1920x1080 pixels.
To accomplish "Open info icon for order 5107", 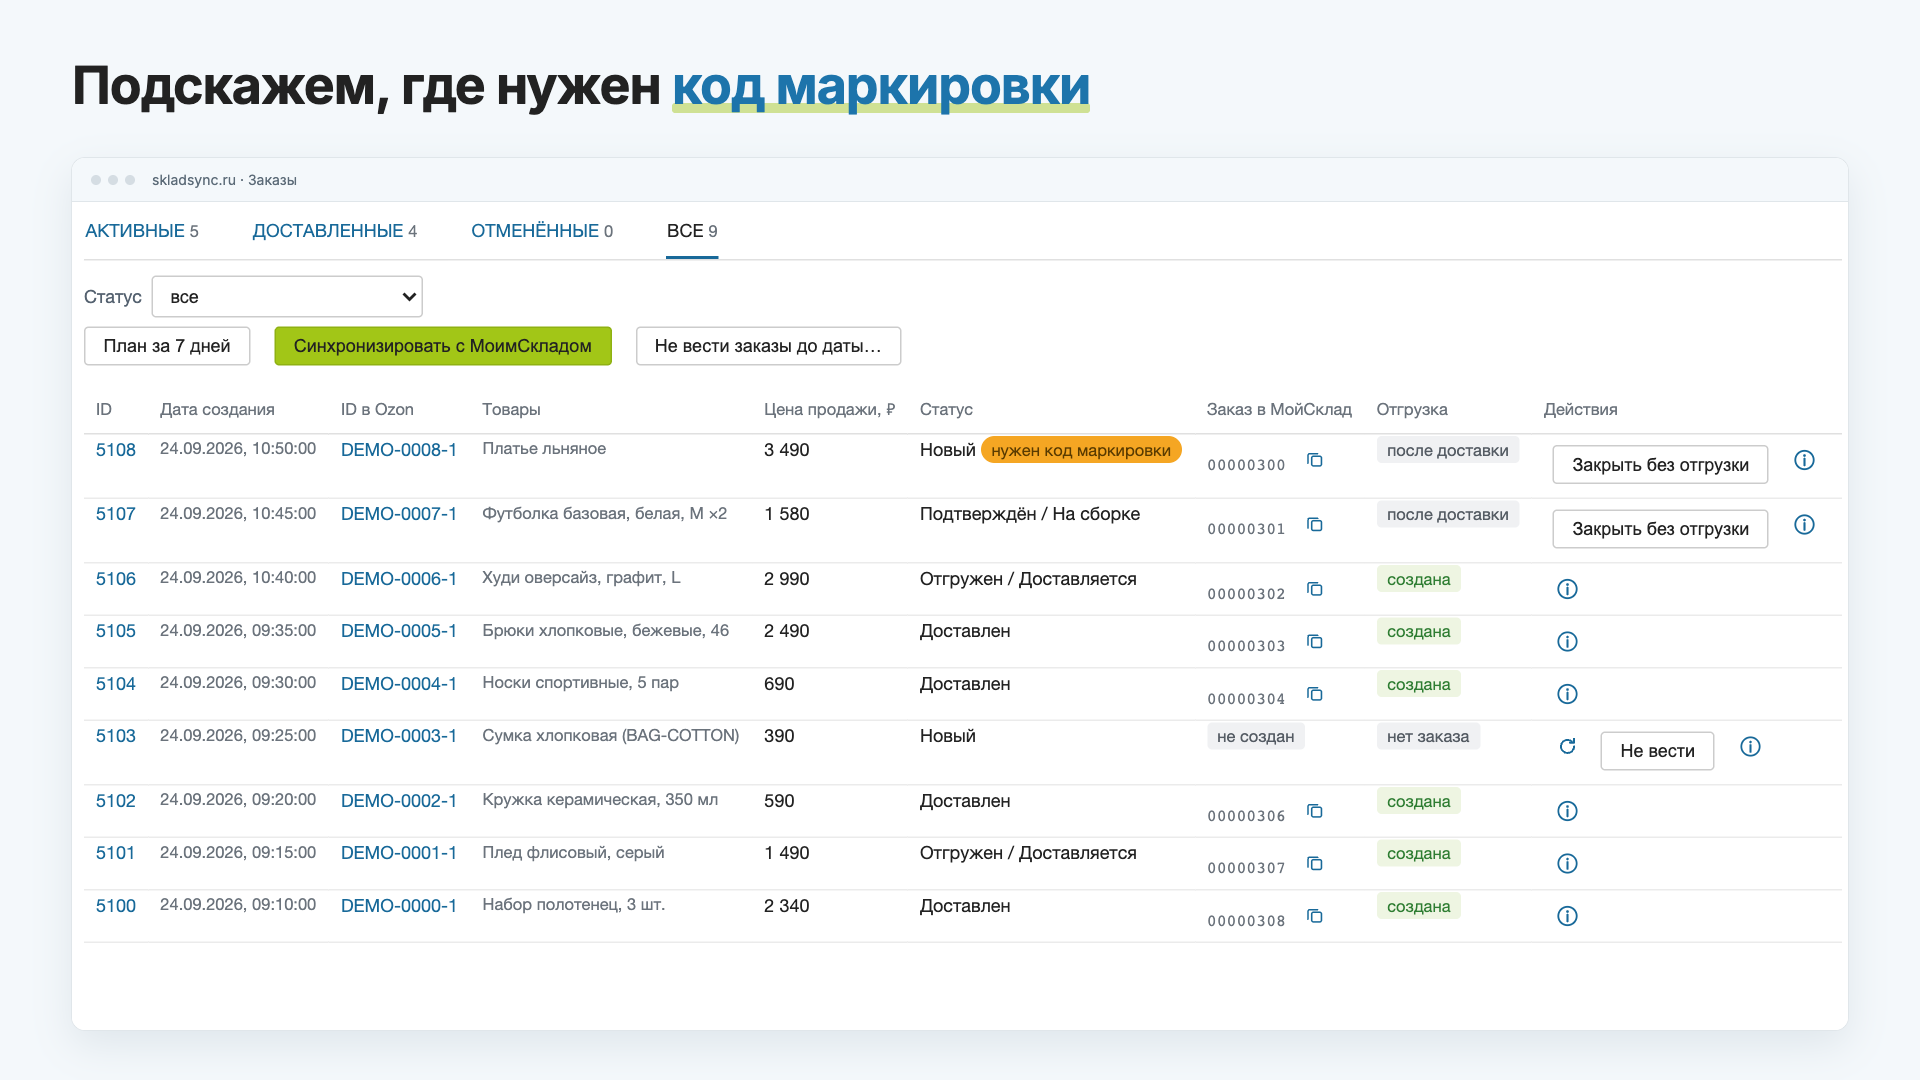I will [x=1804, y=524].
